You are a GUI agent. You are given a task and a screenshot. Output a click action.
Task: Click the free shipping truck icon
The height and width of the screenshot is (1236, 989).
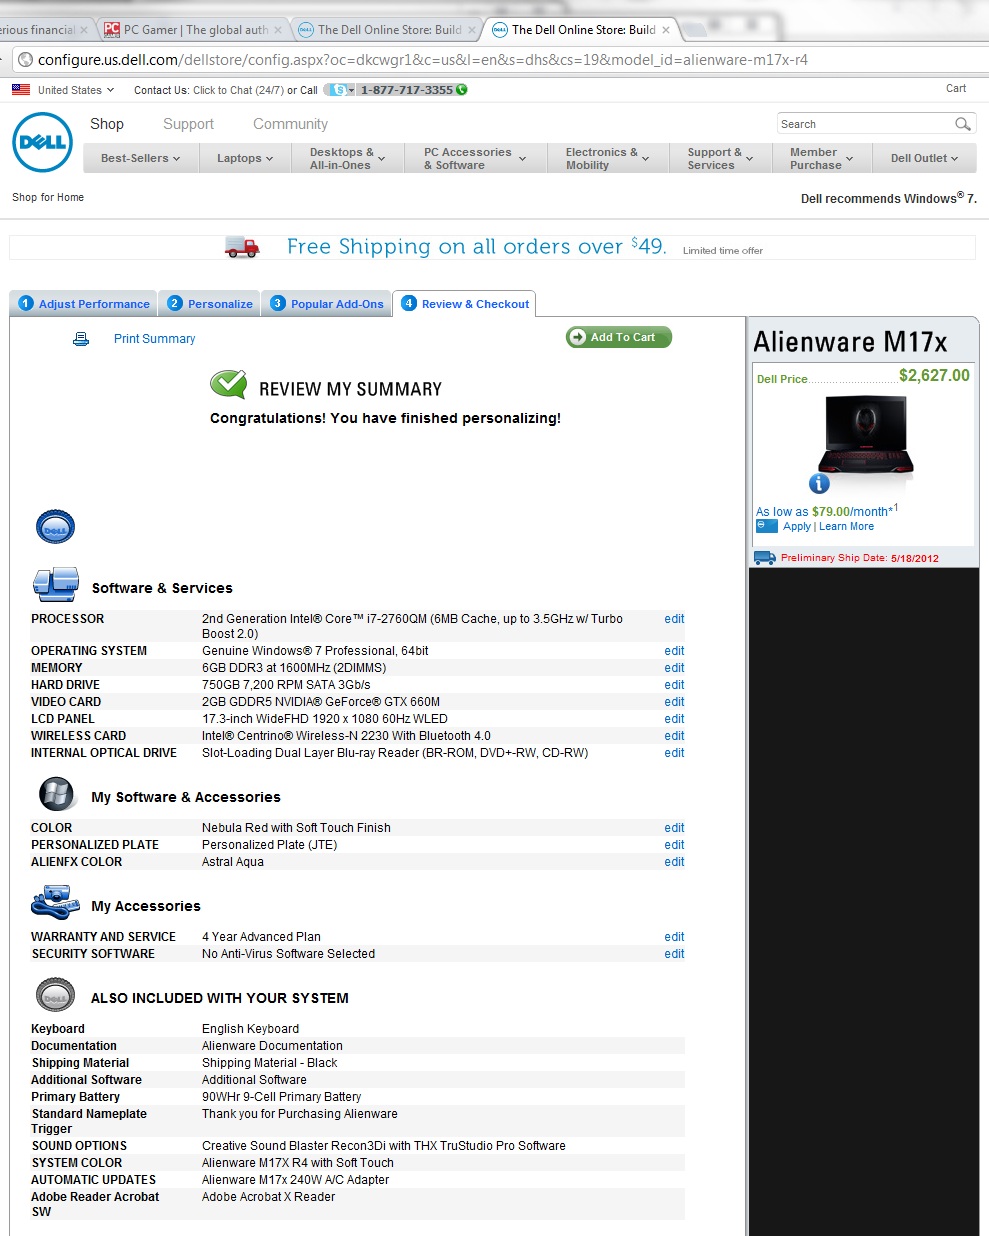pyautogui.click(x=242, y=246)
